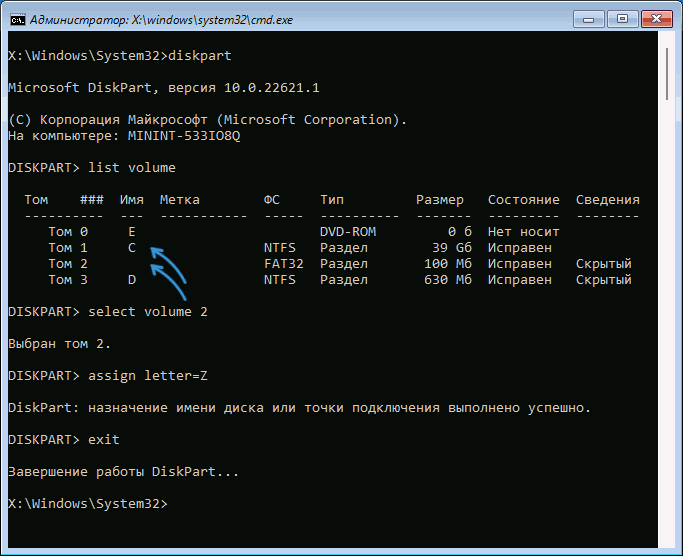Click the 'exit' command text
The height and width of the screenshot is (556, 683).
pyautogui.click(x=104, y=440)
